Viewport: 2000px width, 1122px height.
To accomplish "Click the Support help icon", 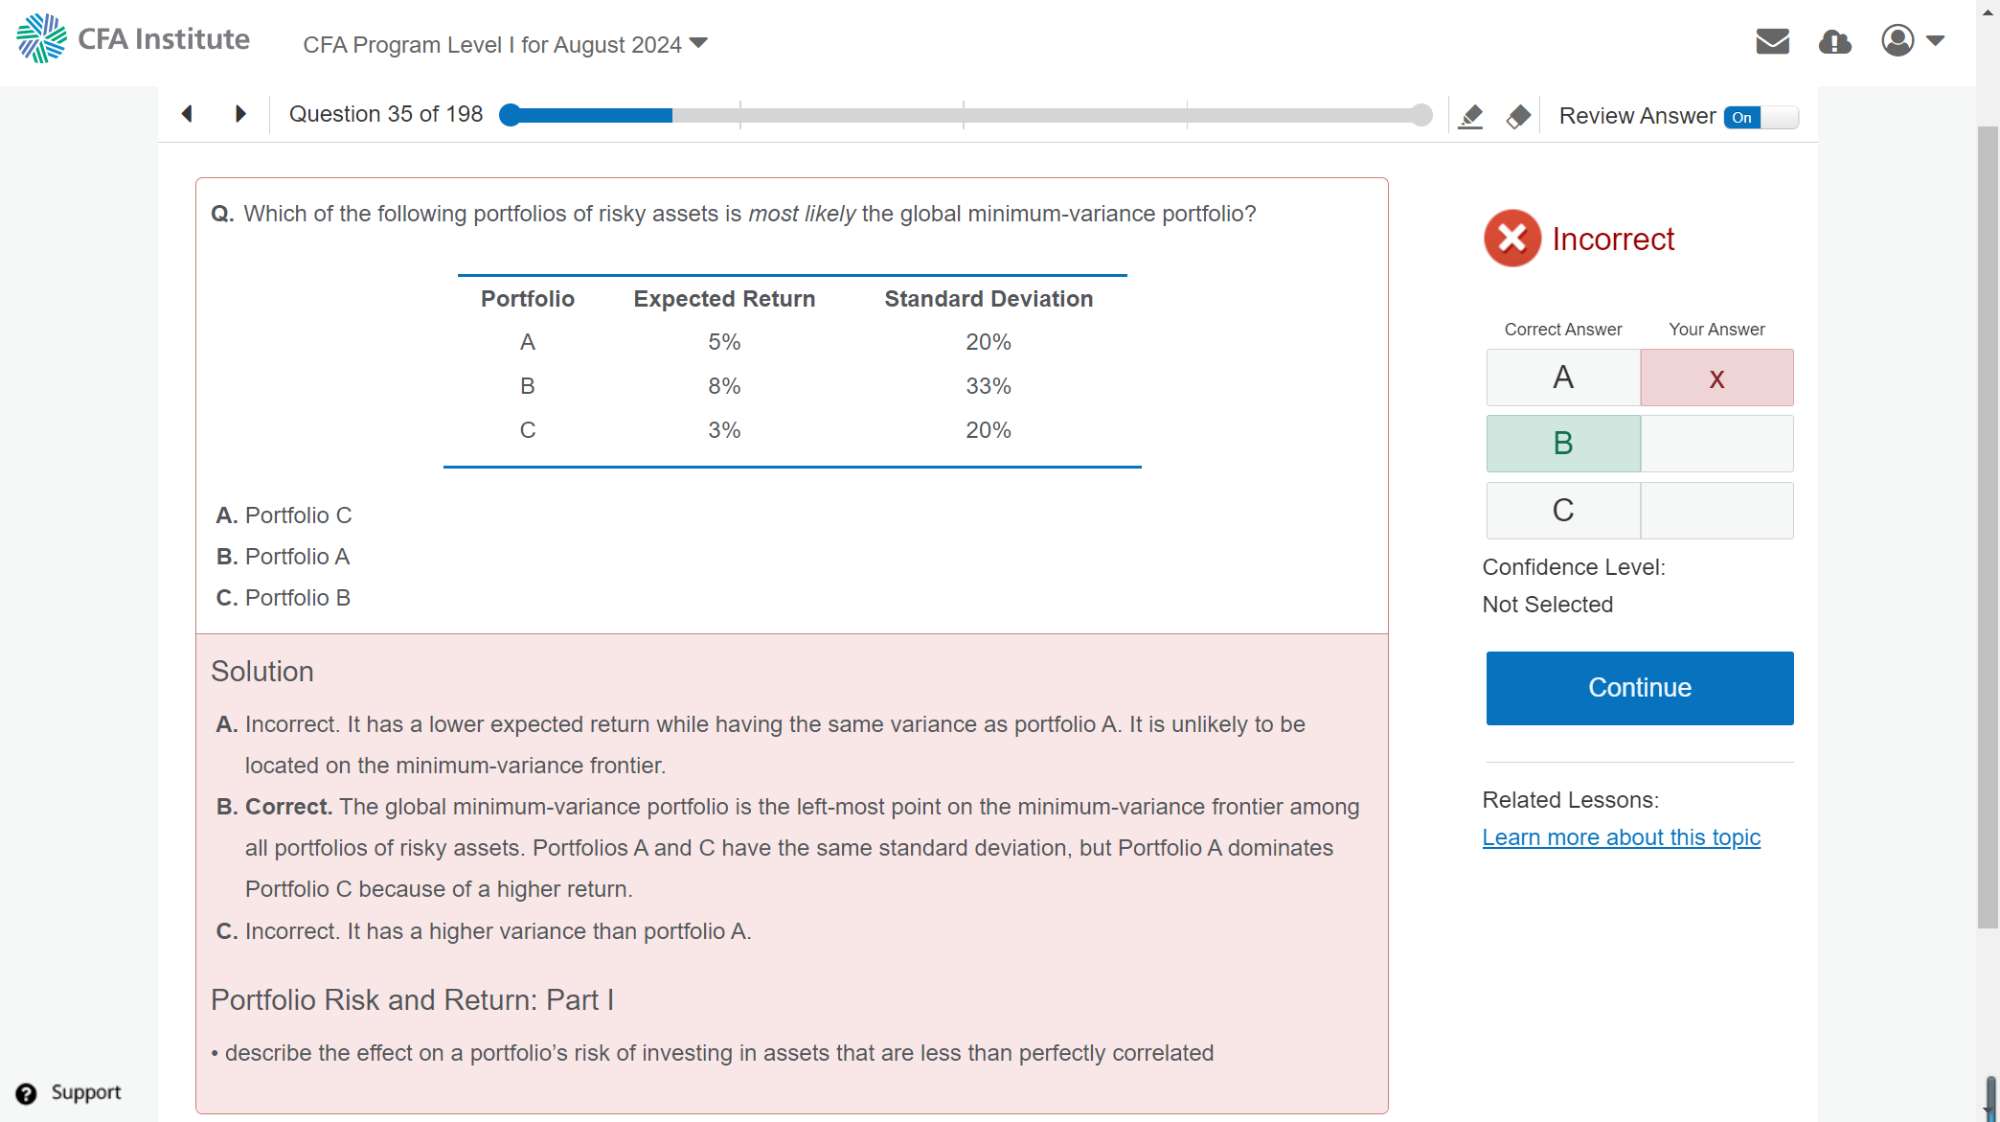I will click(27, 1093).
